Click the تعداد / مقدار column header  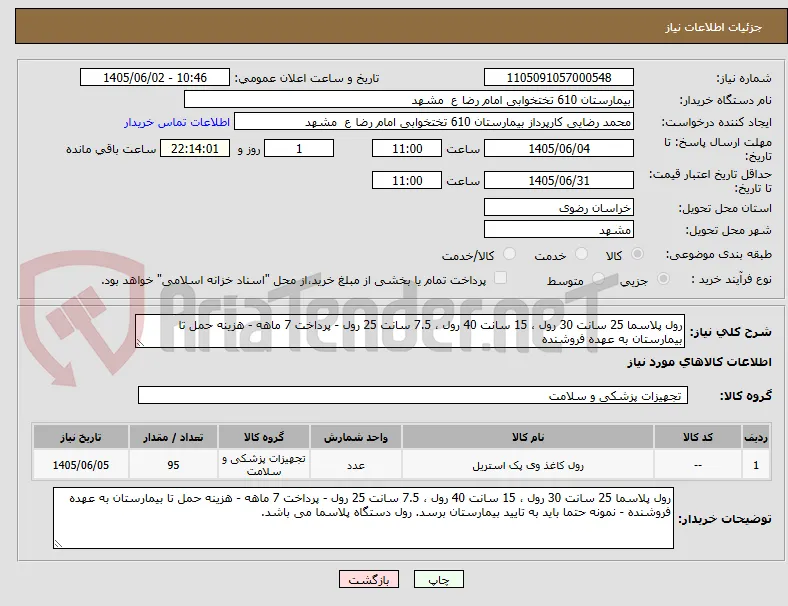pyautogui.click(x=173, y=437)
